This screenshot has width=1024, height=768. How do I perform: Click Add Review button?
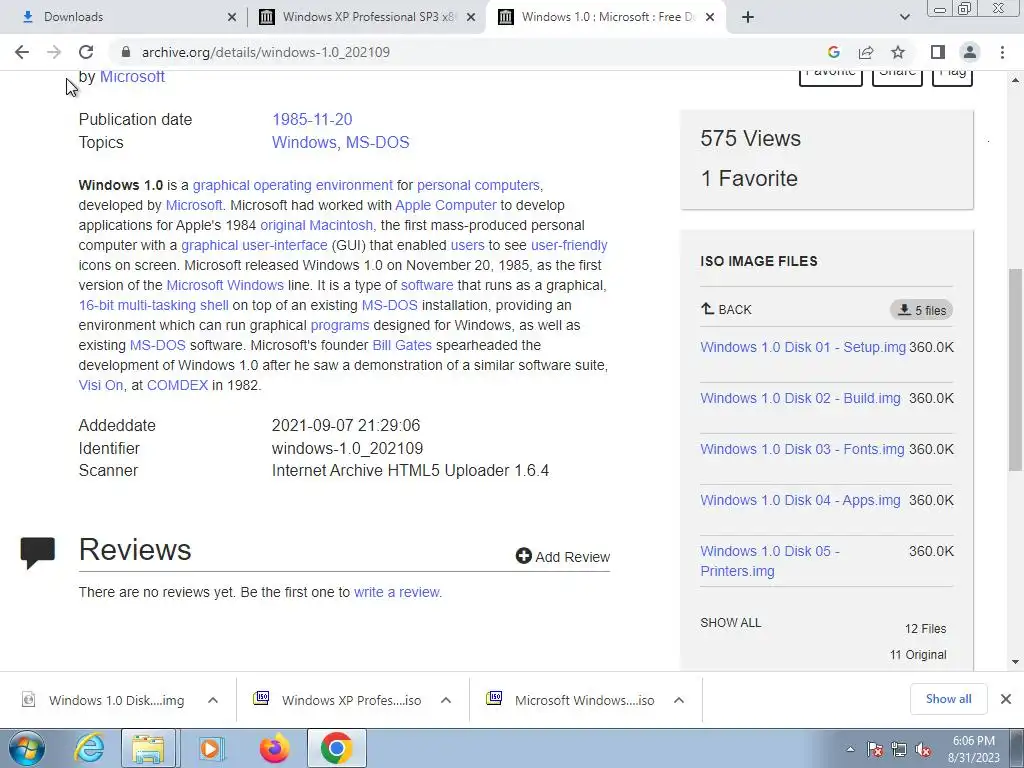click(x=562, y=556)
